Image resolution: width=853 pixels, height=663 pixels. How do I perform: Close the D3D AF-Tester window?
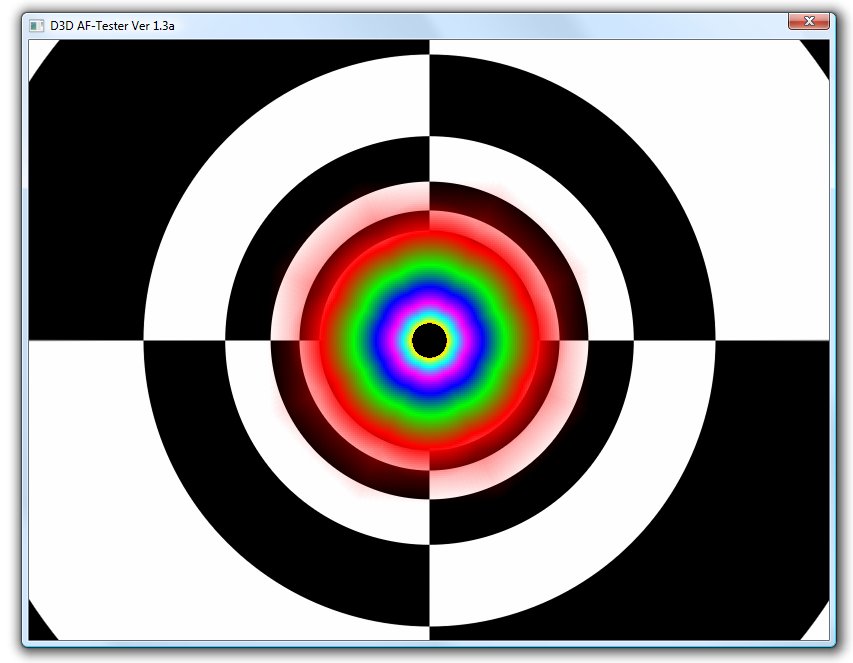(808, 21)
